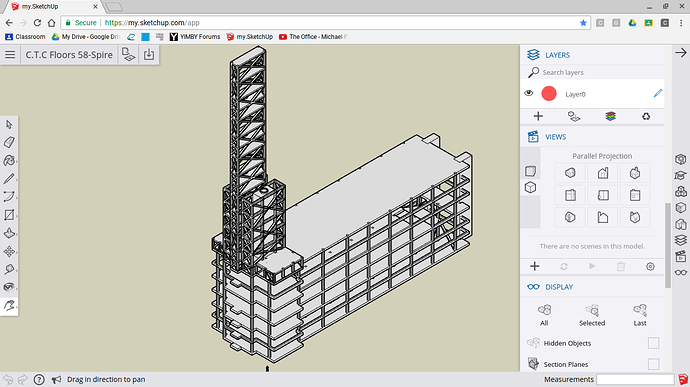Open the Views clapperboard sidebar icon
The image size is (690, 387).
(x=681, y=256)
